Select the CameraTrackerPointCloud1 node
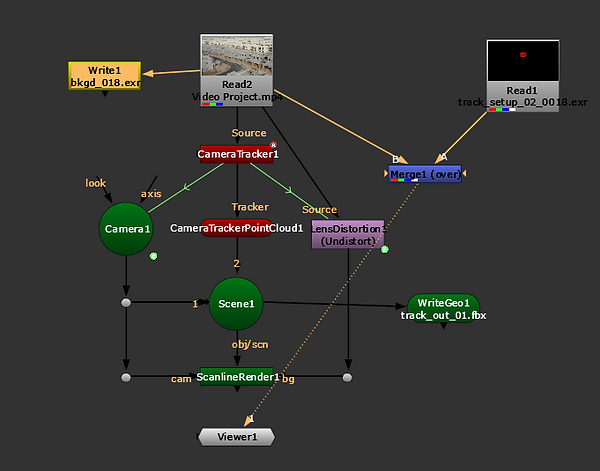The height and width of the screenshot is (471, 600). point(236,228)
